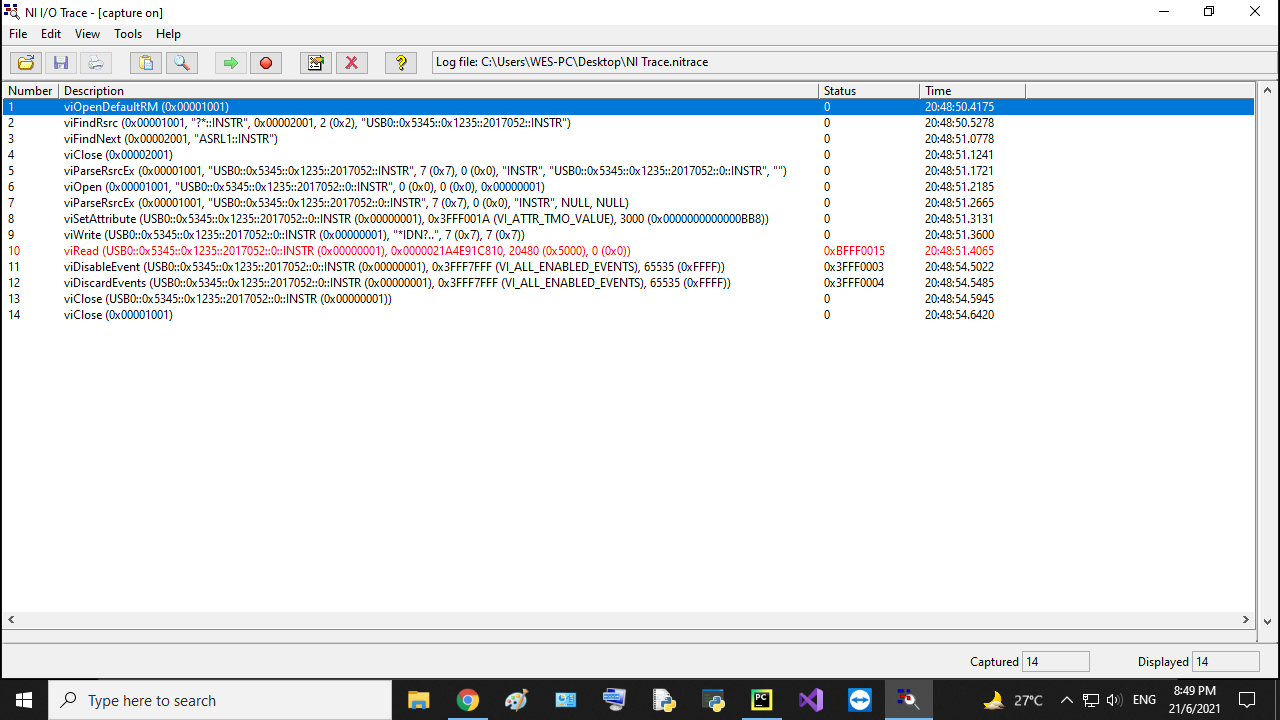Image resolution: width=1280 pixels, height=720 pixels.
Task: Click the Time column header
Action: (x=972, y=90)
